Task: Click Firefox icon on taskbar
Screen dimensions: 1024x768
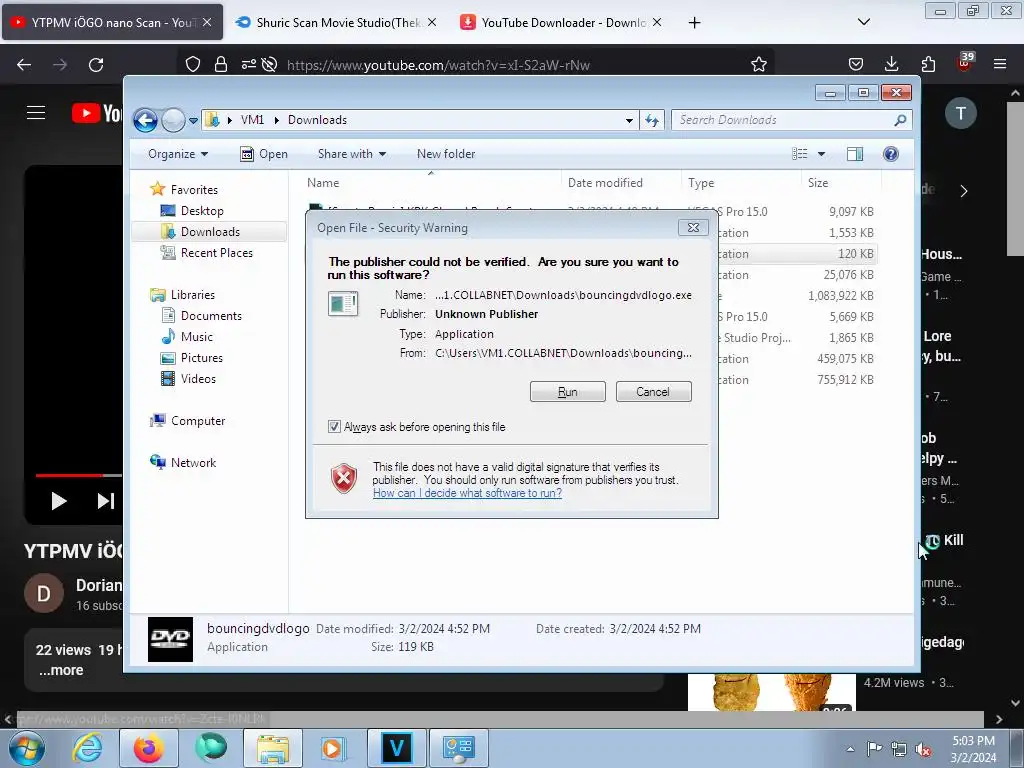Action: coord(149,748)
